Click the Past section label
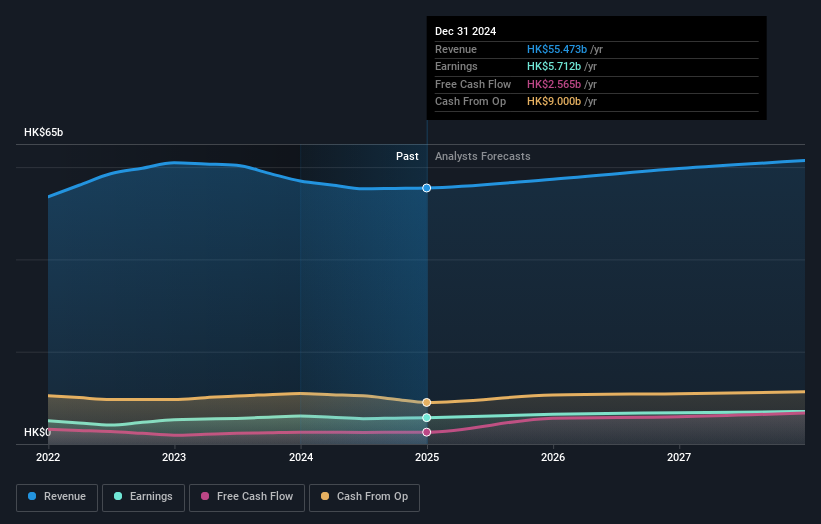Screen dimensions: 821x524 407,157
